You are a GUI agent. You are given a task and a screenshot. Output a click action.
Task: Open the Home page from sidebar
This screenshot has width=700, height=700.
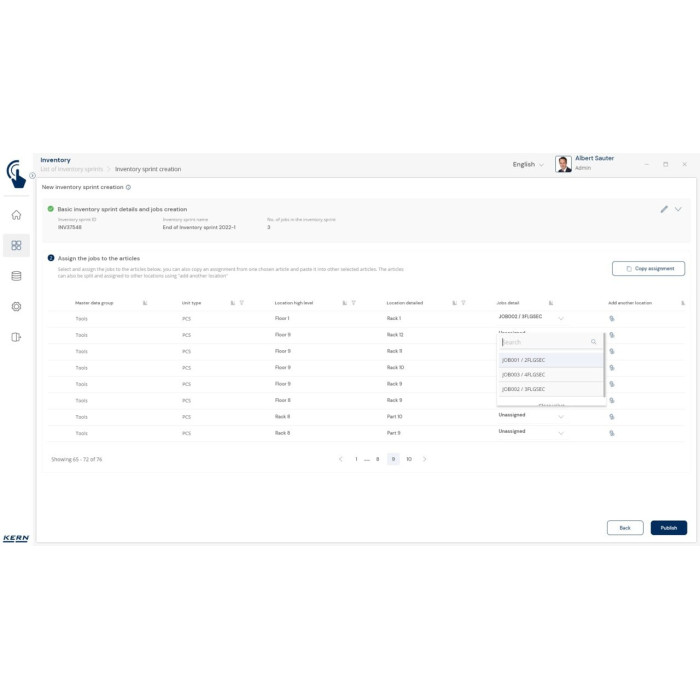click(16, 215)
